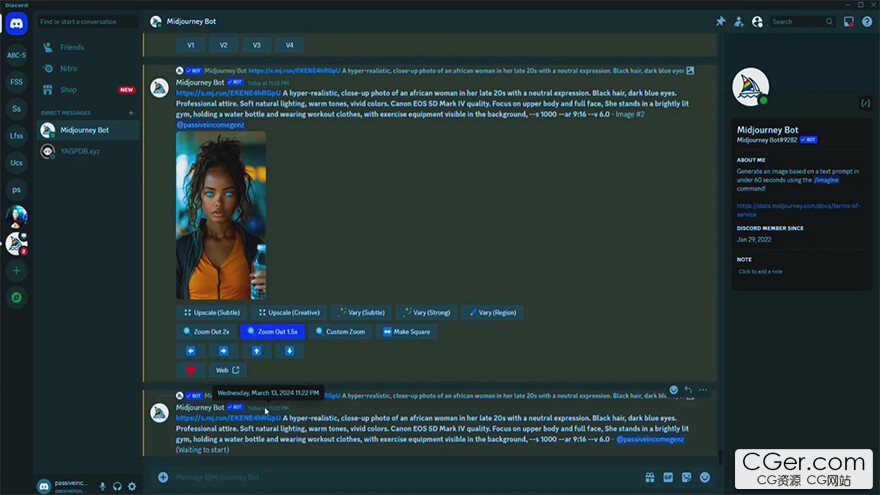Open the Web link button
880x495 pixels.
pyautogui.click(x=228, y=370)
